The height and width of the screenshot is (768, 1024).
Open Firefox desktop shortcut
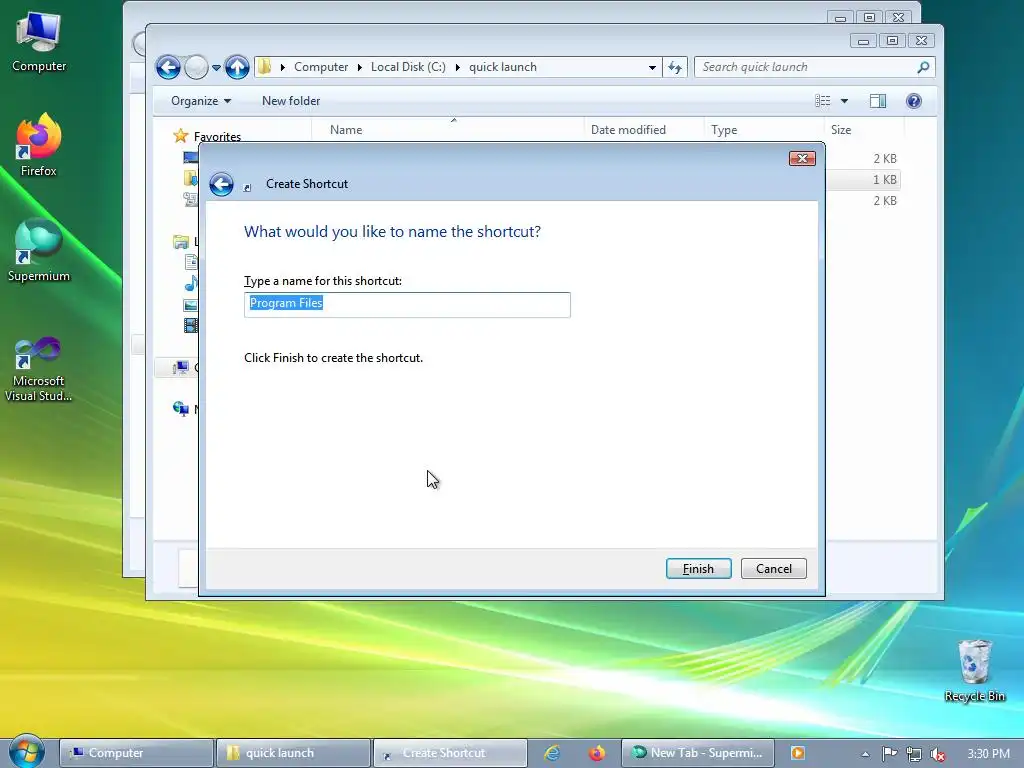39,146
